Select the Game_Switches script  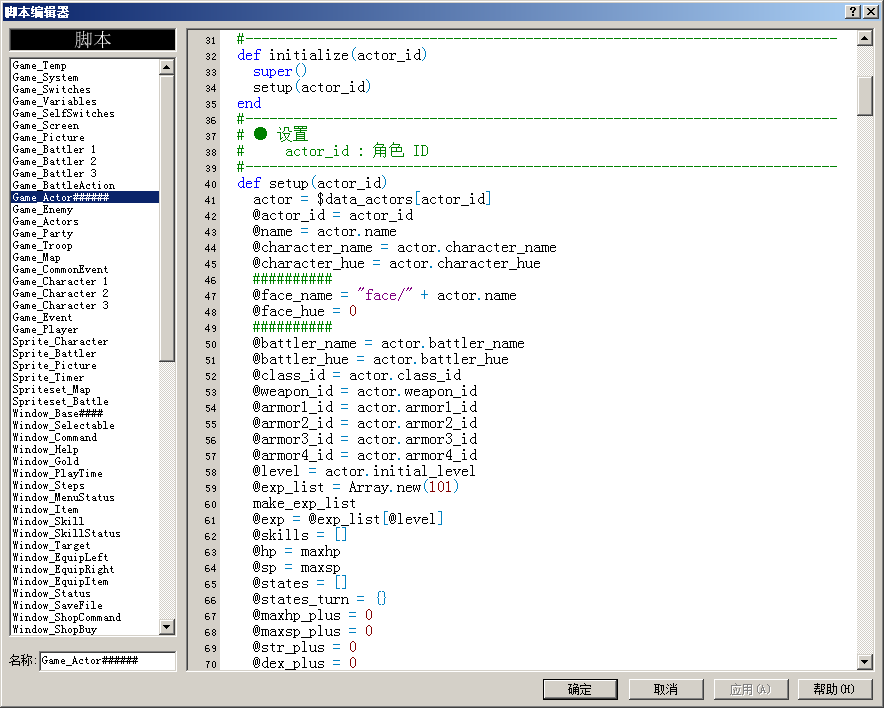[x=85, y=89]
